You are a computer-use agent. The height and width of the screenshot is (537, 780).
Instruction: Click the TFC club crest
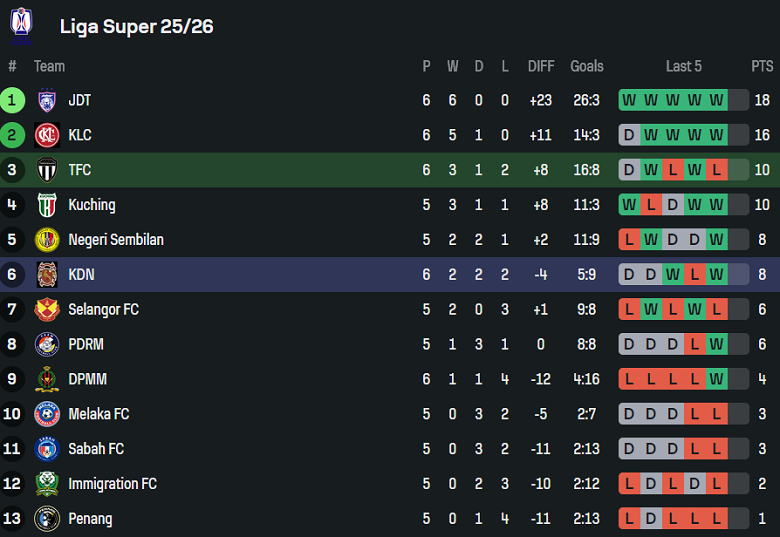coord(47,170)
